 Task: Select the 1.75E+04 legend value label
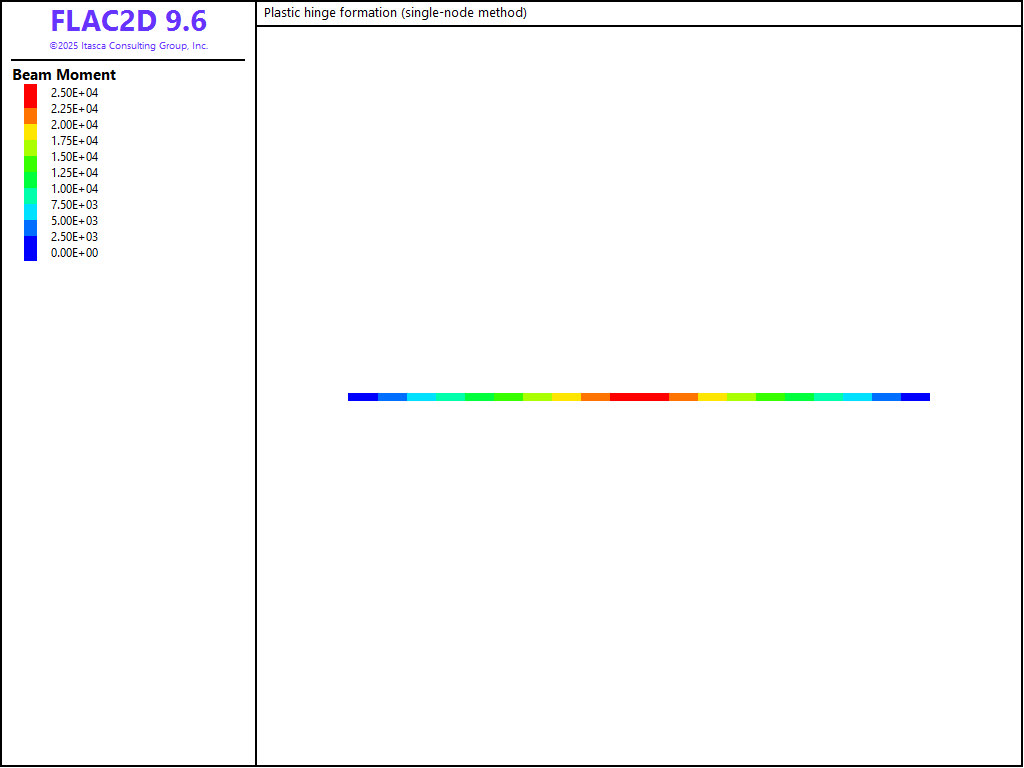(75, 141)
